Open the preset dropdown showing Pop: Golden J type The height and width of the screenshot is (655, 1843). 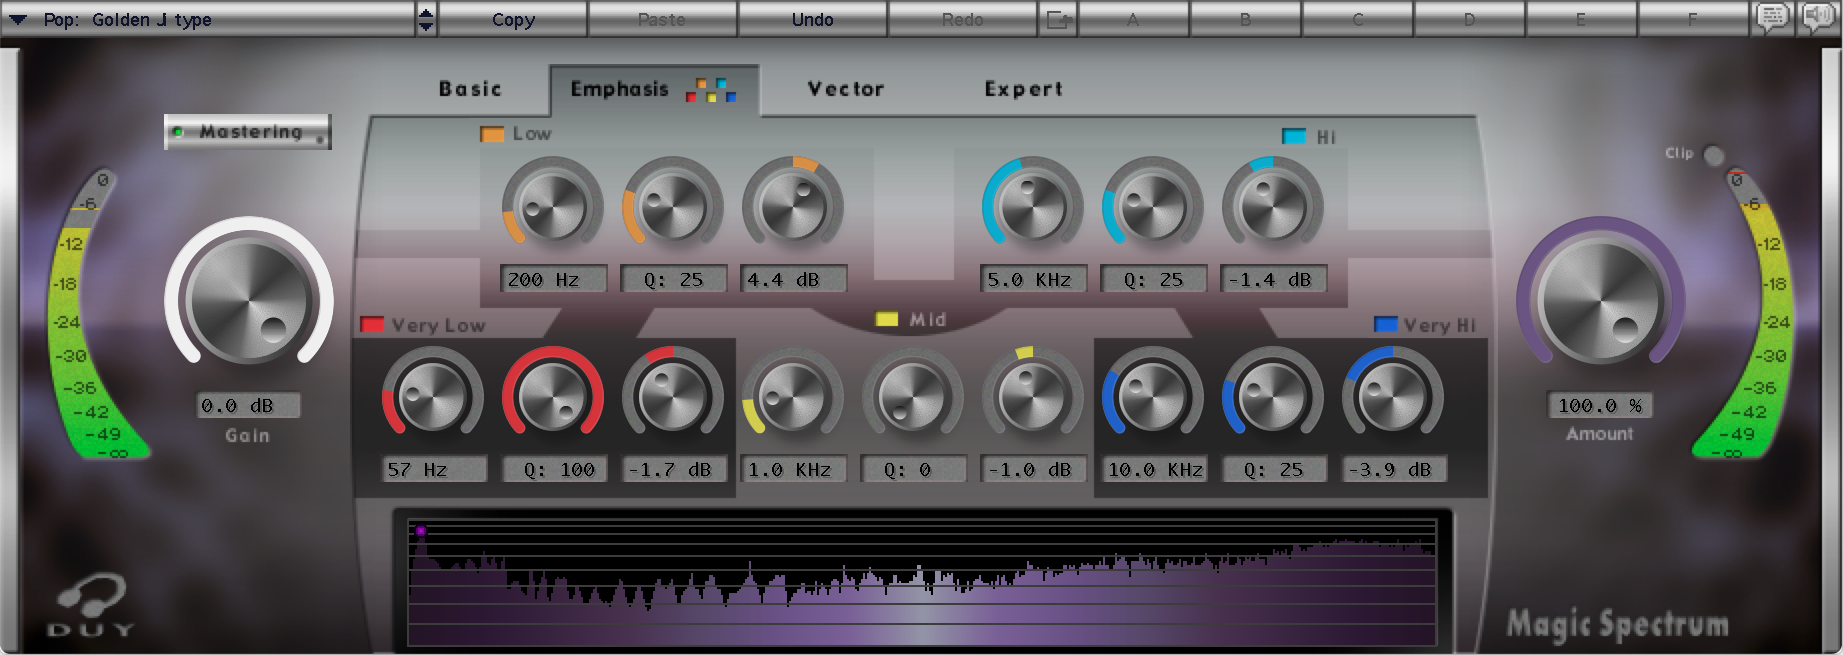coord(208,19)
